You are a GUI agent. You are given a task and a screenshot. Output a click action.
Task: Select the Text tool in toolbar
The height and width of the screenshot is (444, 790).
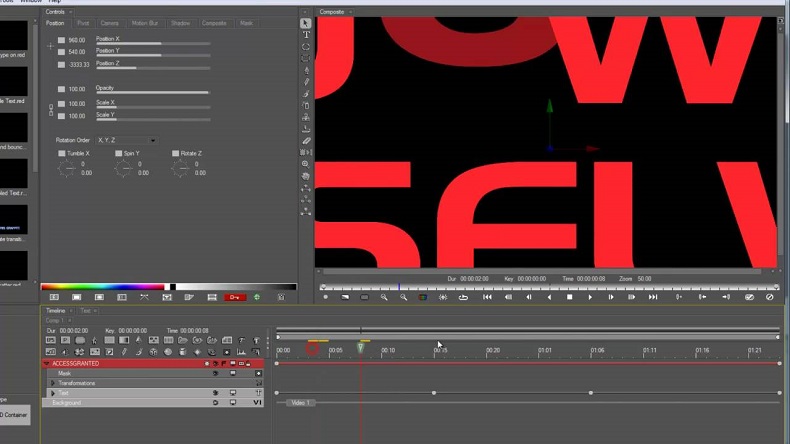coord(306,35)
